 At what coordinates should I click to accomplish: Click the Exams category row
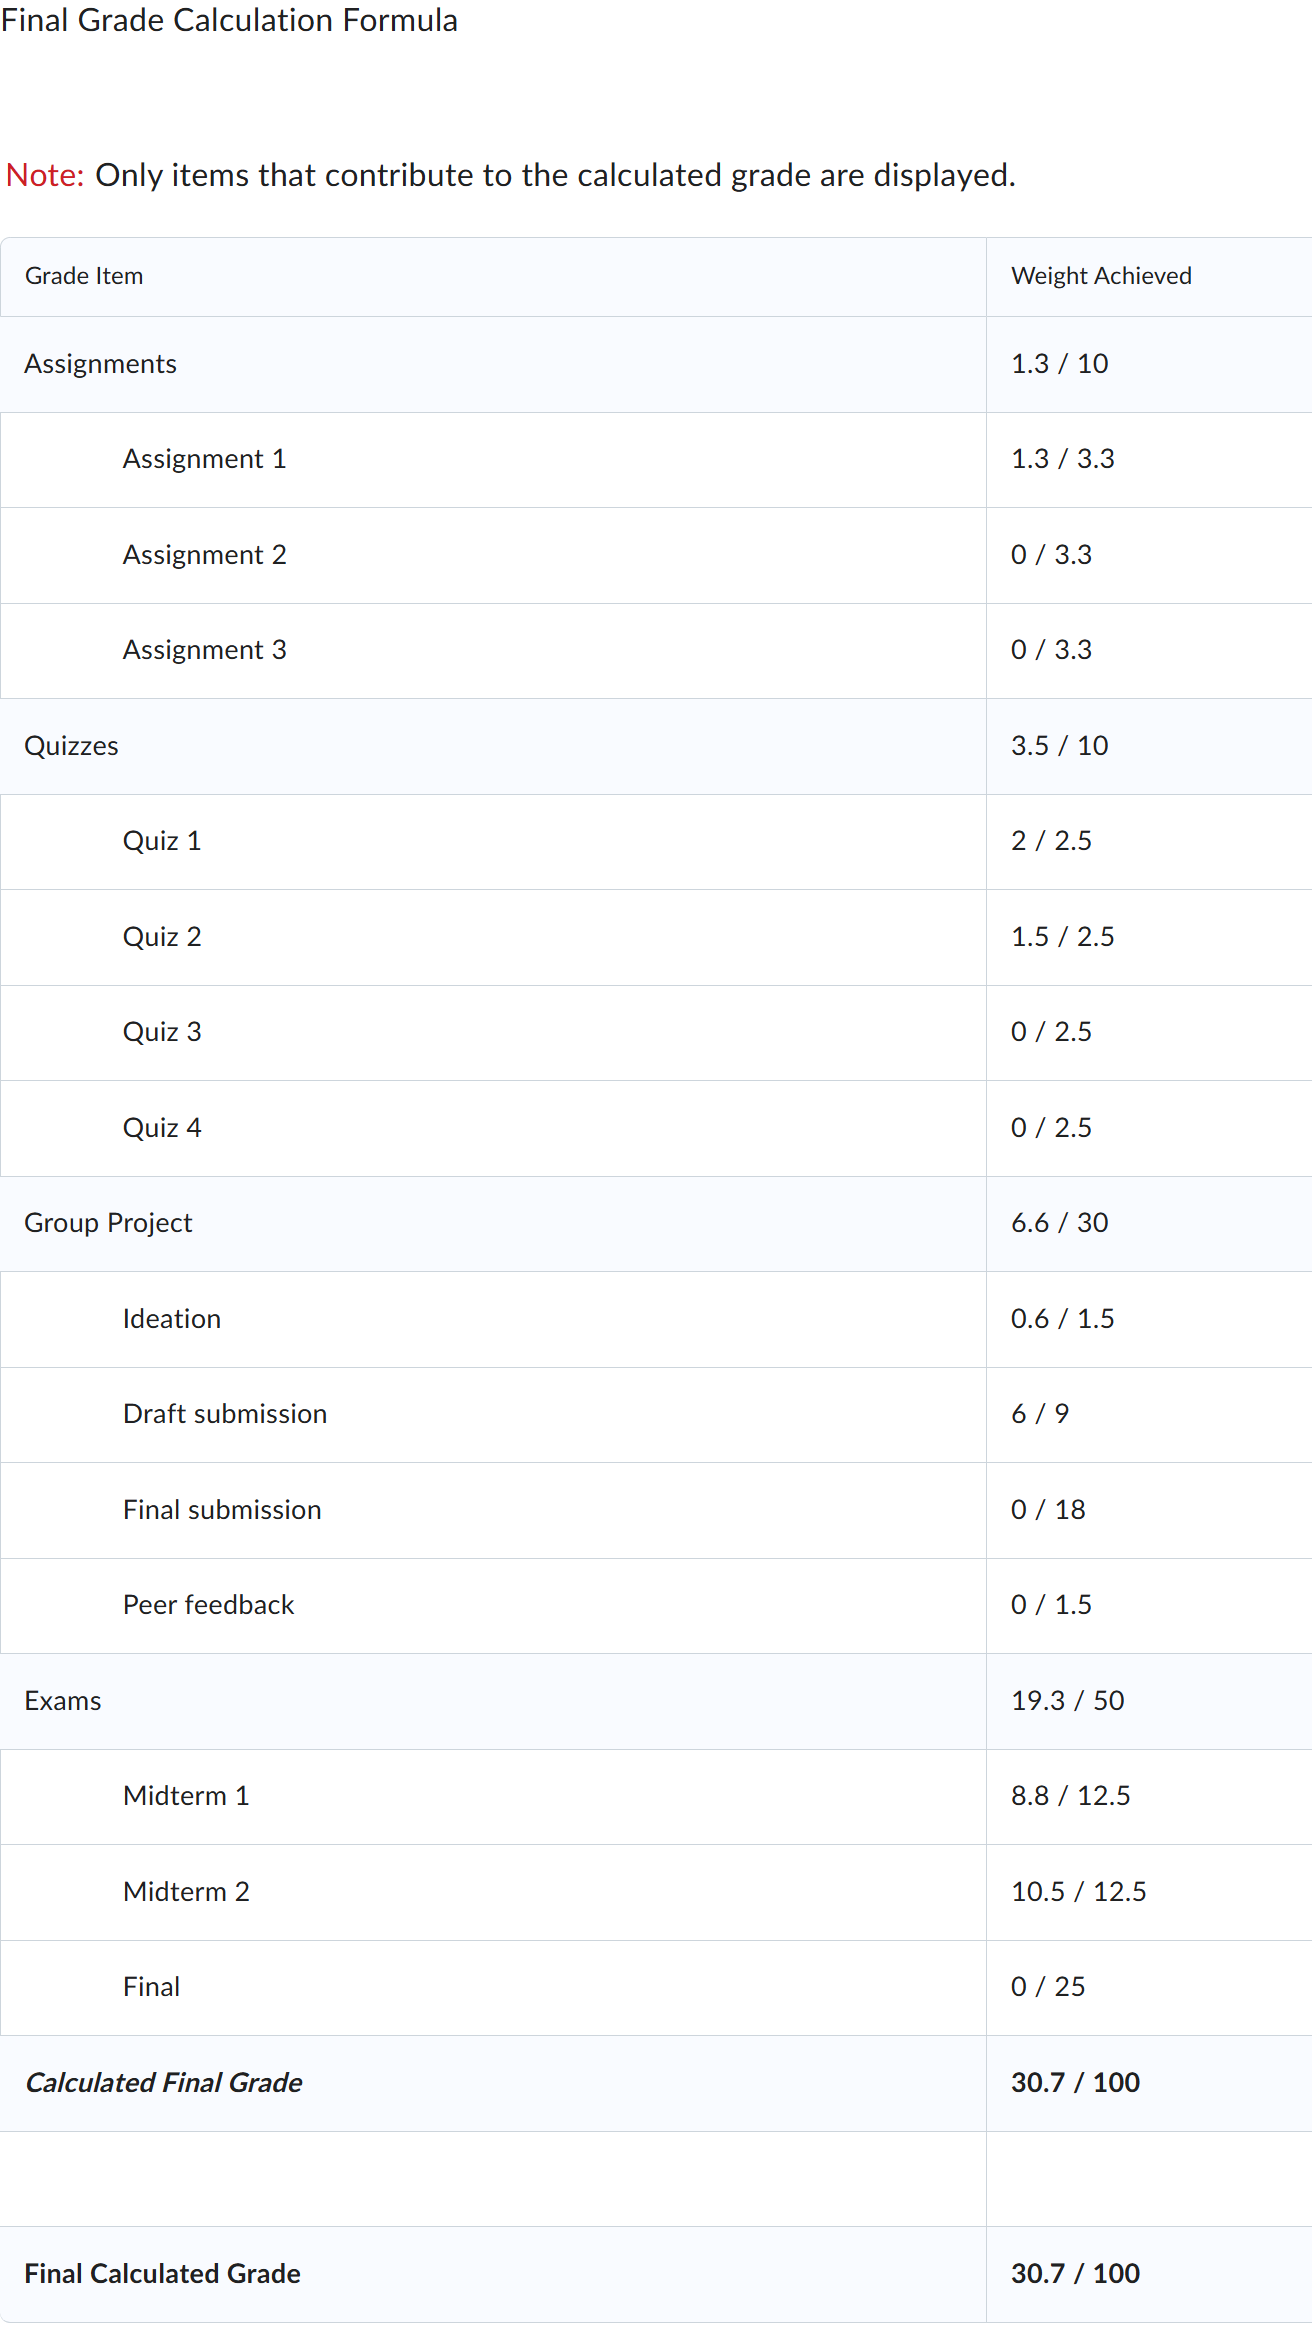tap(63, 1701)
